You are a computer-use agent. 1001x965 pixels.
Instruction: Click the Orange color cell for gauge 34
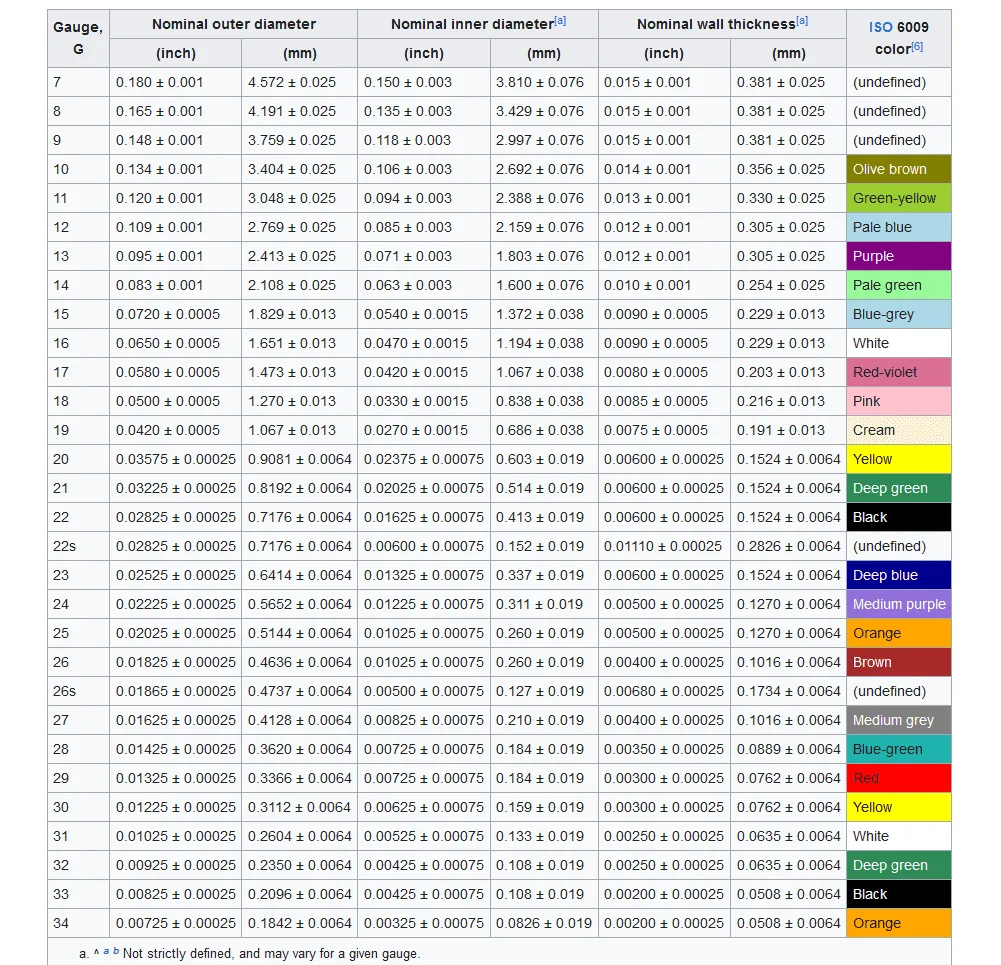pos(899,923)
